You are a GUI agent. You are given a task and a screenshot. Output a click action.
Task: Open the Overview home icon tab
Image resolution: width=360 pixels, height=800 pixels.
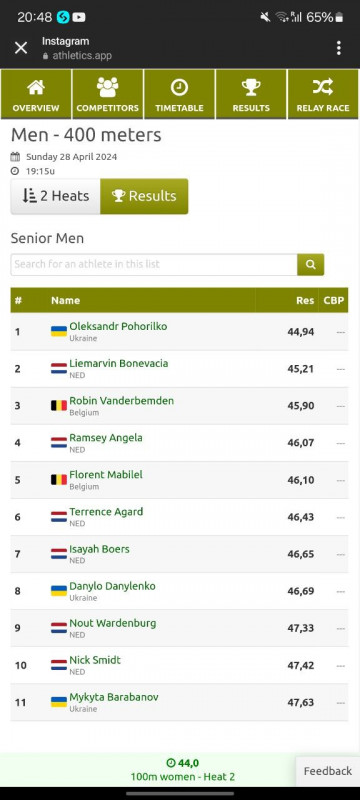(x=36, y=94)
